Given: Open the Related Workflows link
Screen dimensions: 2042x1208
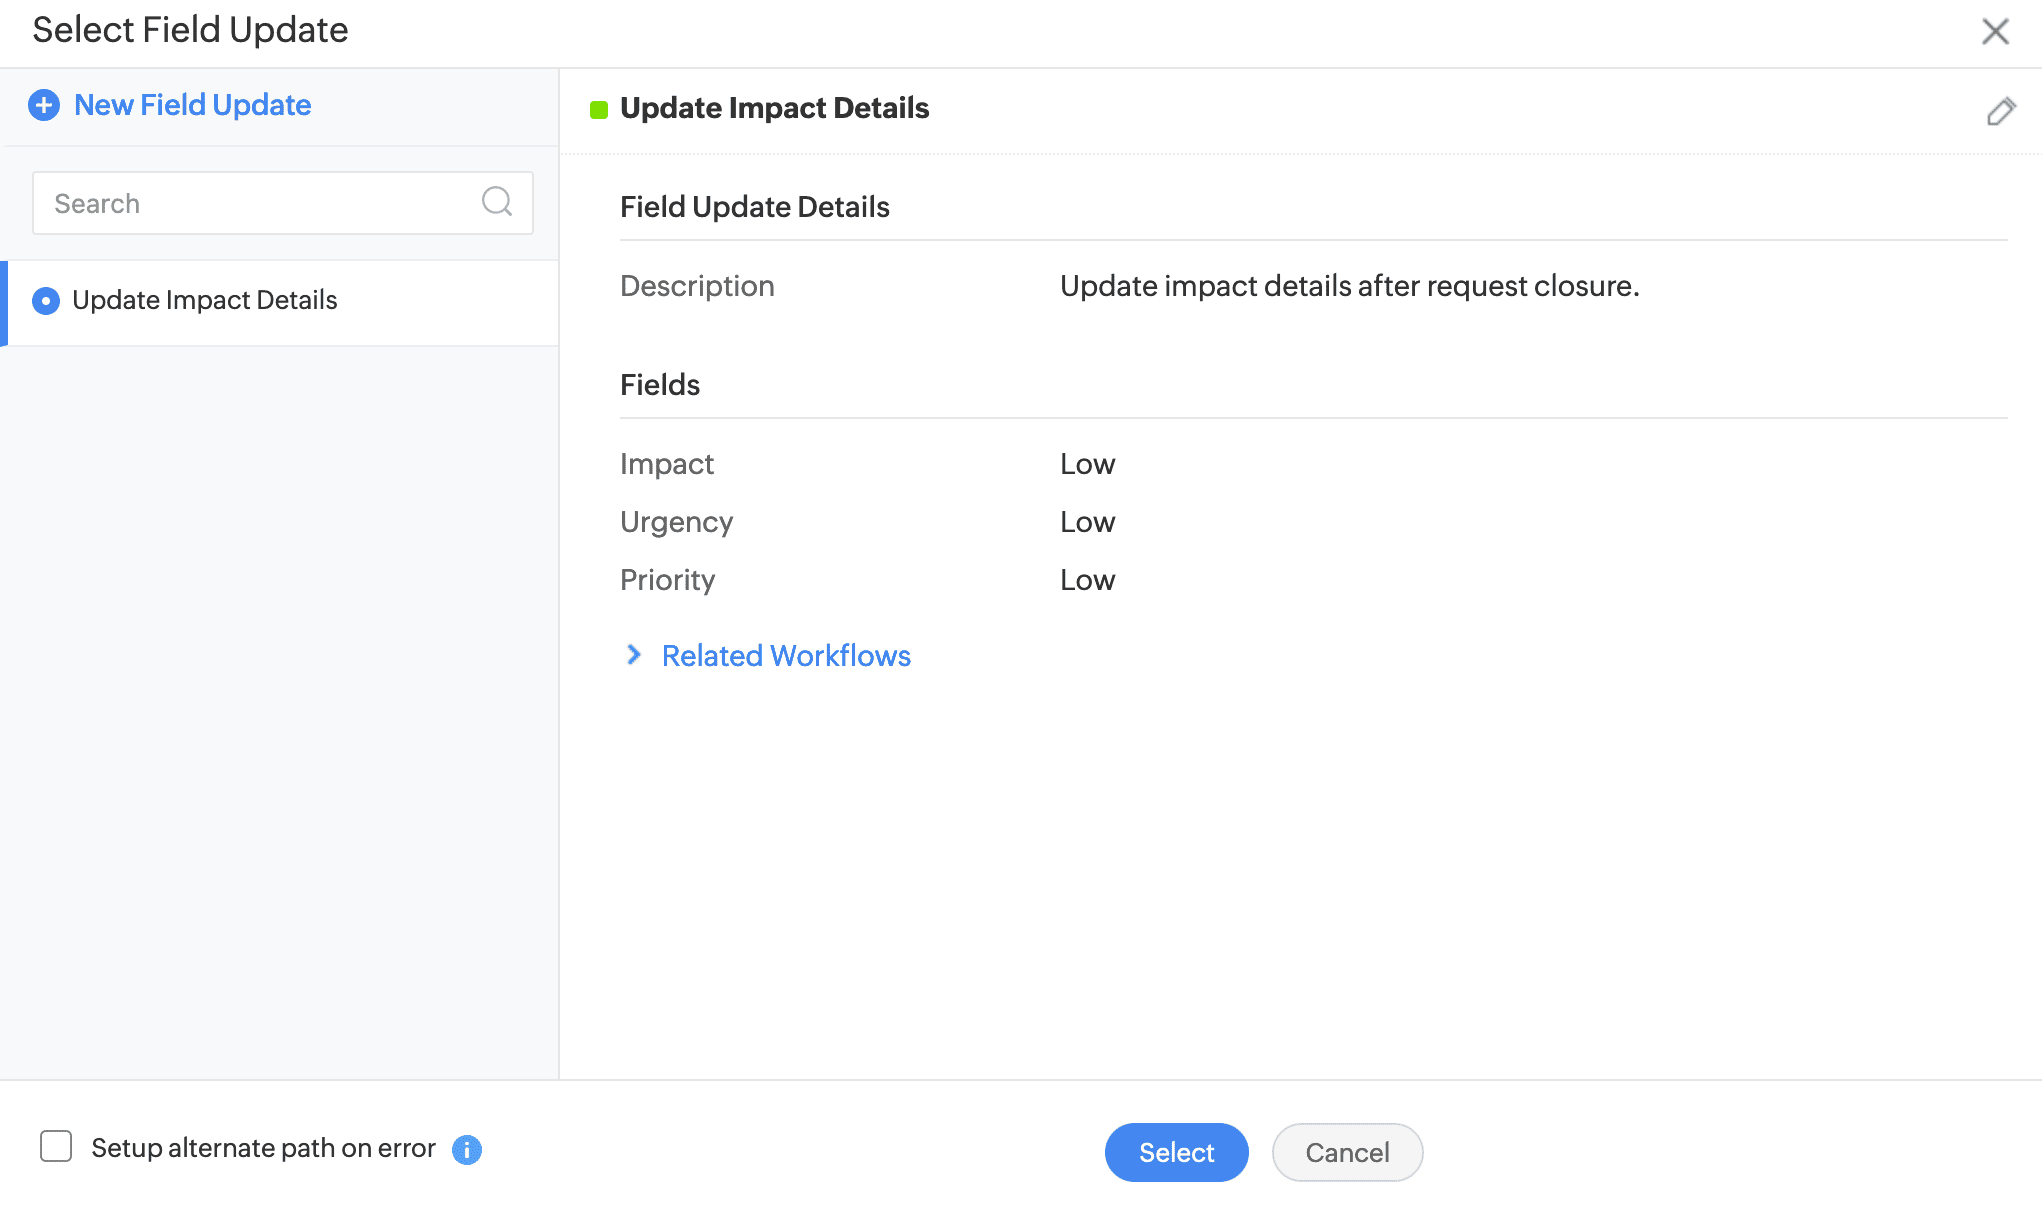Looking at the screenshot, I should tap(786, 656).
